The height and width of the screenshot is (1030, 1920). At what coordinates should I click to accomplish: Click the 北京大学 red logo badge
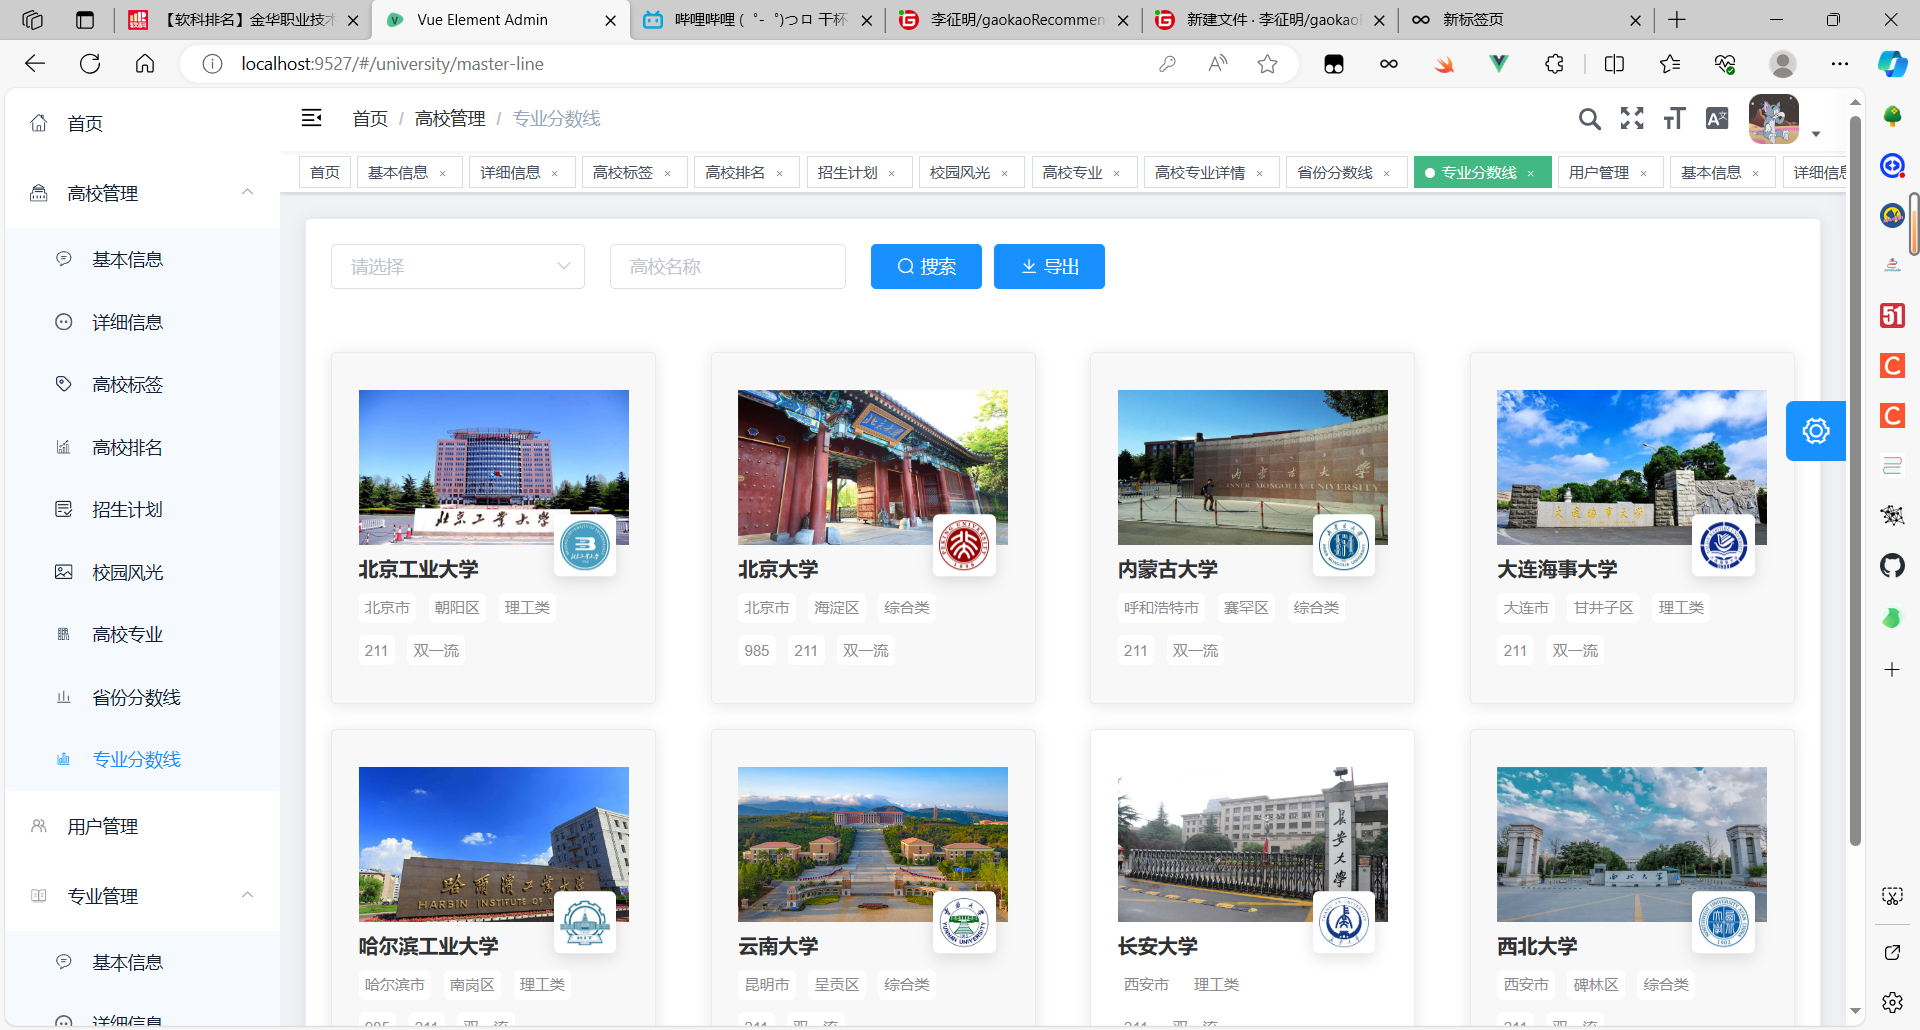964,546
